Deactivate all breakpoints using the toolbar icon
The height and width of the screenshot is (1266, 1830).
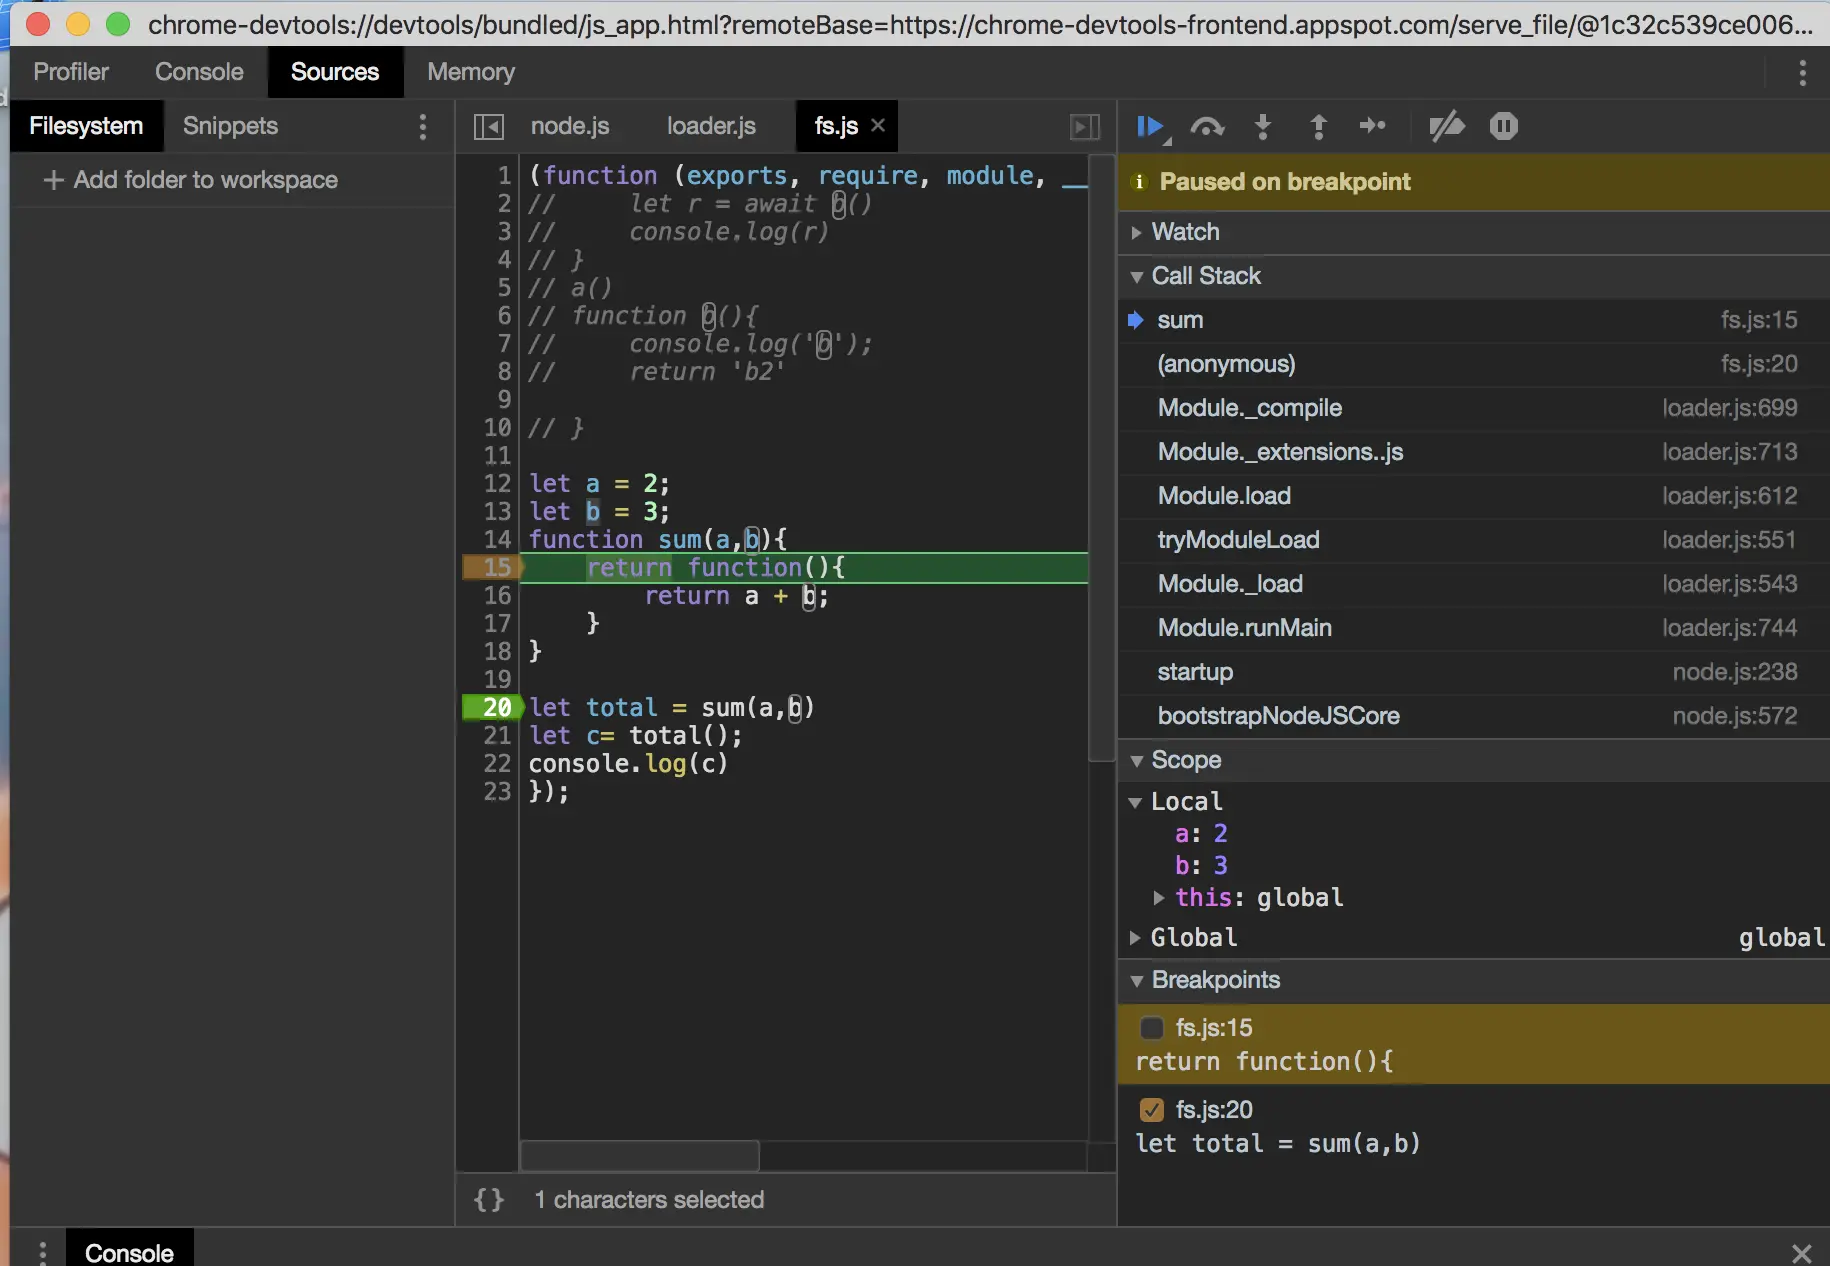pyautogui.click(x=1446, y=127)
